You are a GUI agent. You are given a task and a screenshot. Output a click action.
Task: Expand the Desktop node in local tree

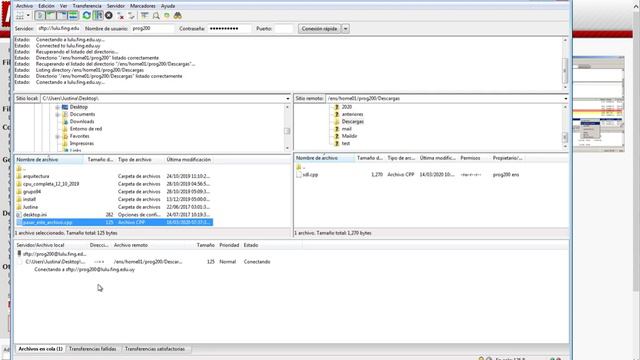coord(58,107)
